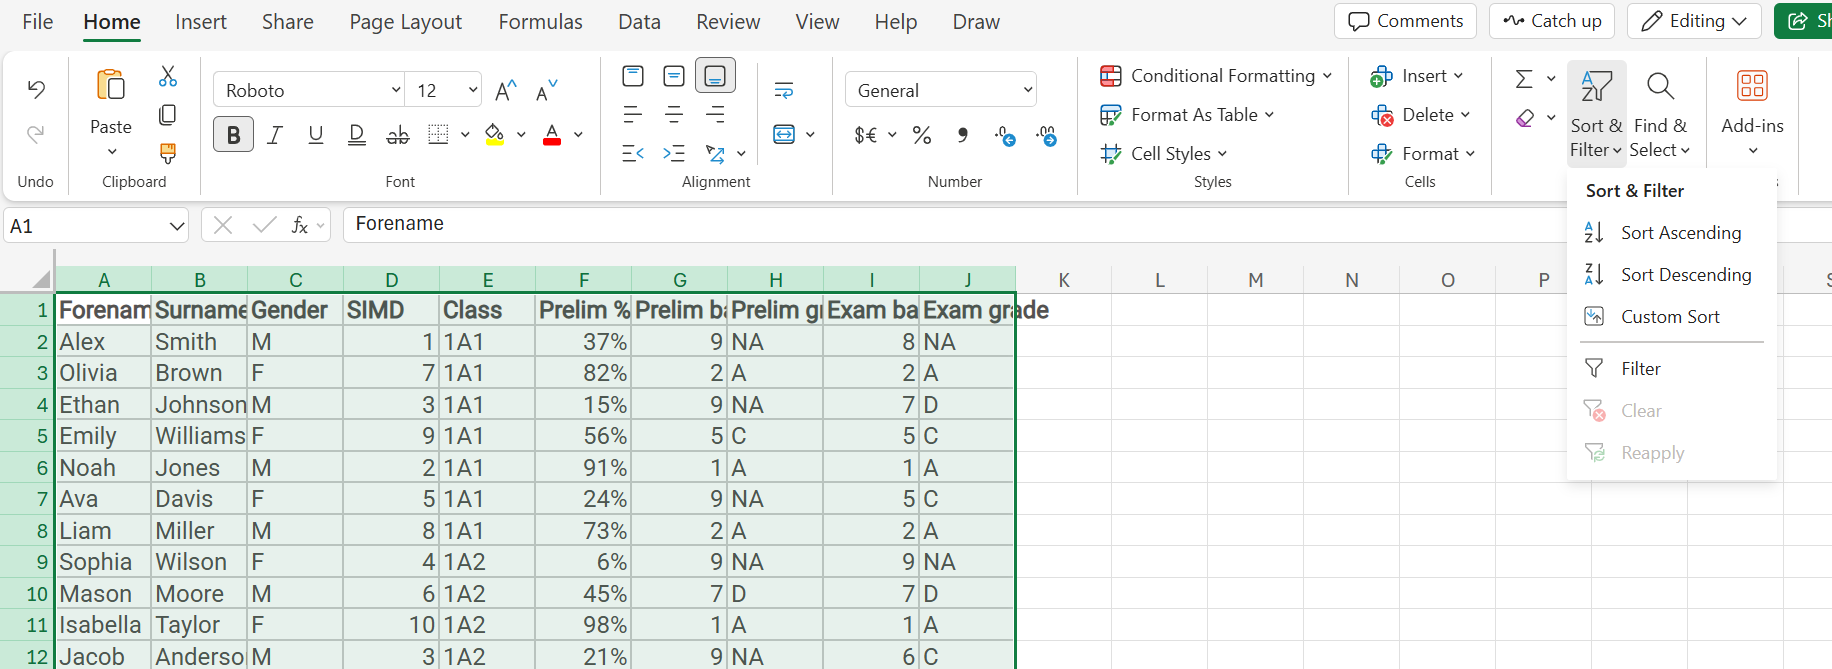Apply currency format icon
Screen dimensions: 1832x669
[x=866, y=134]
